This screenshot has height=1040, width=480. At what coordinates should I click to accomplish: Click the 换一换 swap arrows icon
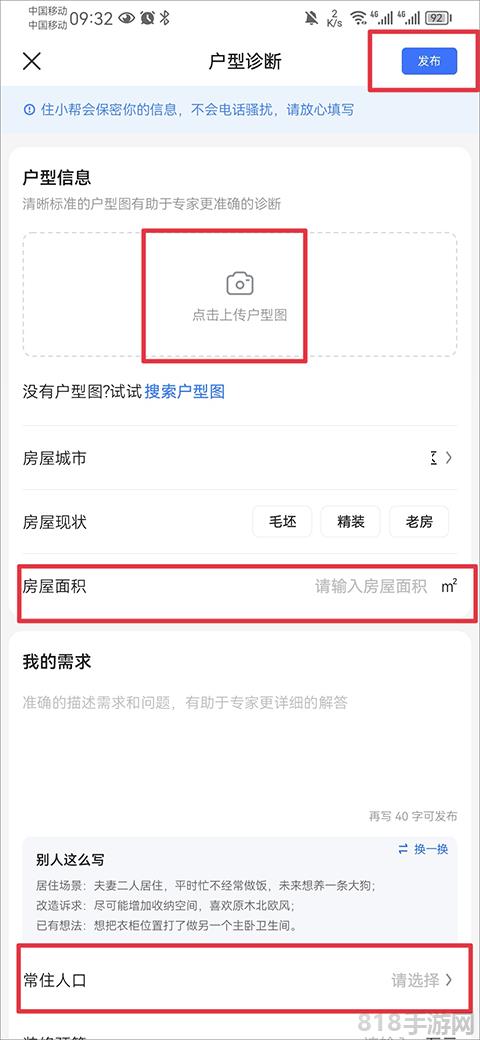pyautogui.click(x=403, y=849)
